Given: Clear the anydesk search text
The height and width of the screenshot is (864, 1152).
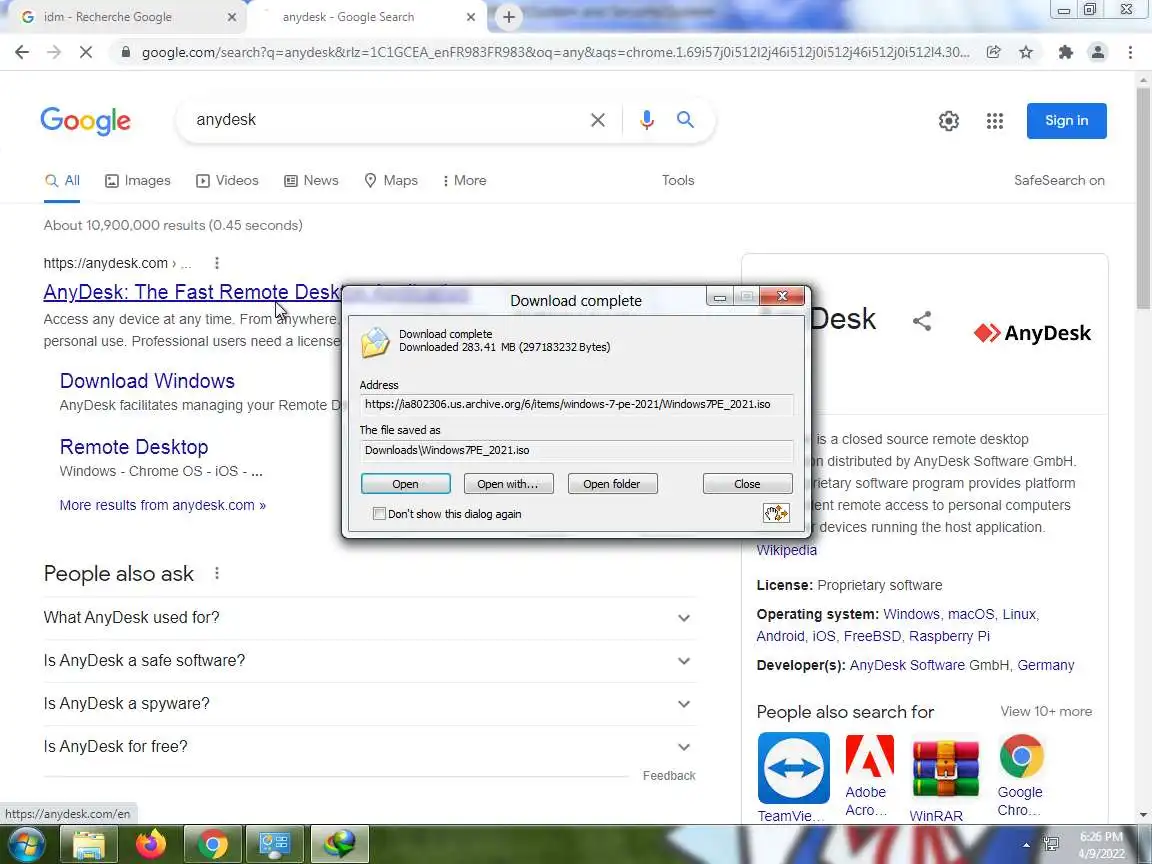Looking at the screenshot, I should 597,120.
